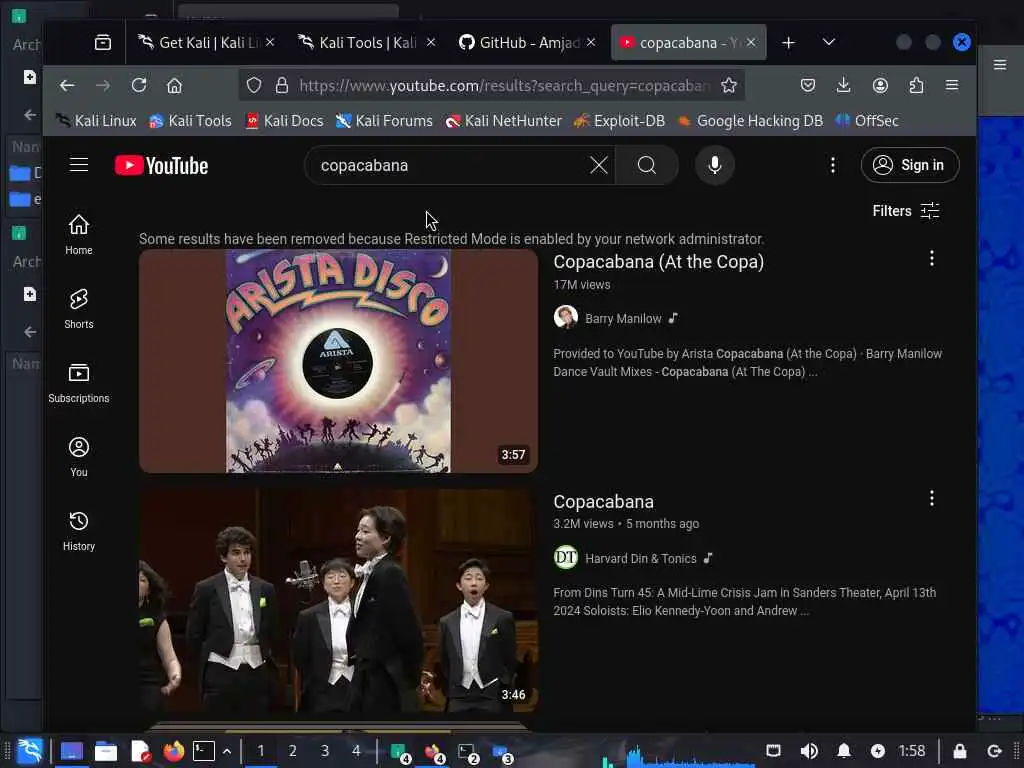Close the Kali Tools tab
This screenshot has width=1024, height=768.
[431, 42]
